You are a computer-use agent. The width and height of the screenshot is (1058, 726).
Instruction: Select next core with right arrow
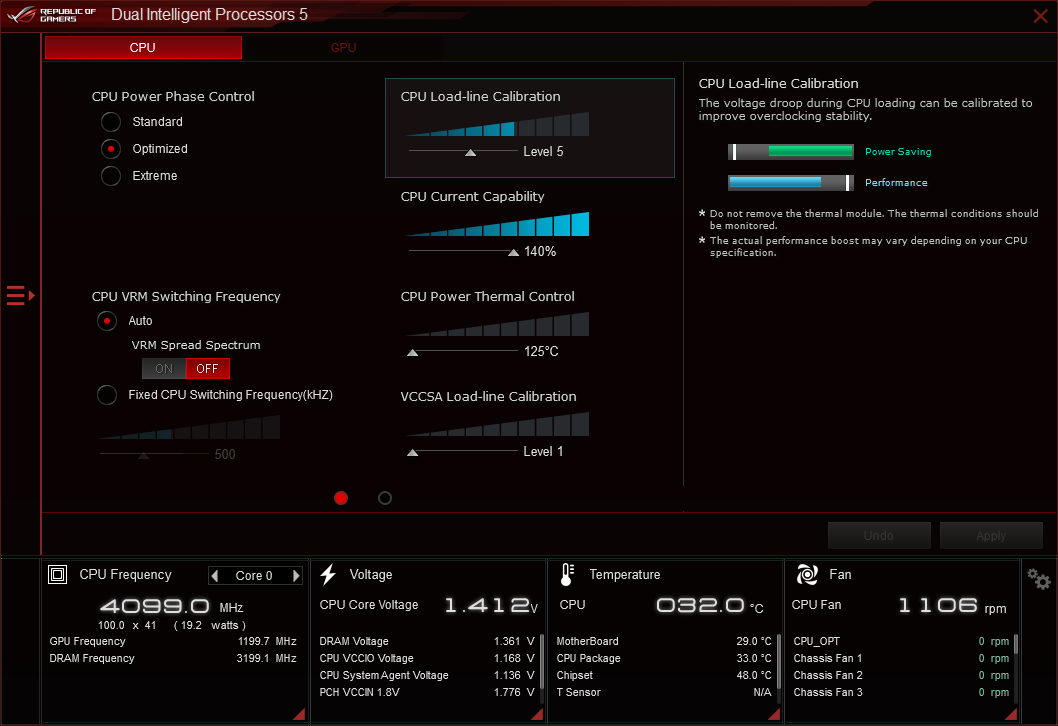tap(296, 576)
